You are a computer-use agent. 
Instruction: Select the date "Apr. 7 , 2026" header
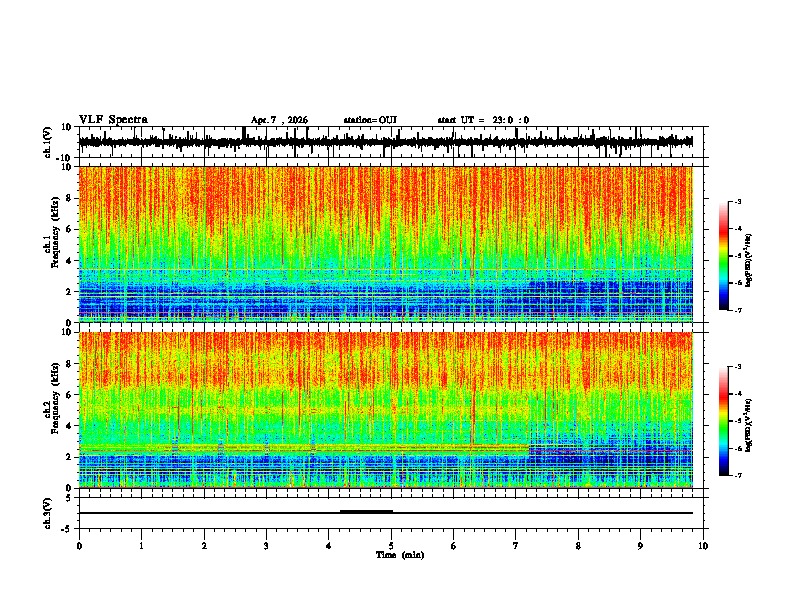click(279, 120)
